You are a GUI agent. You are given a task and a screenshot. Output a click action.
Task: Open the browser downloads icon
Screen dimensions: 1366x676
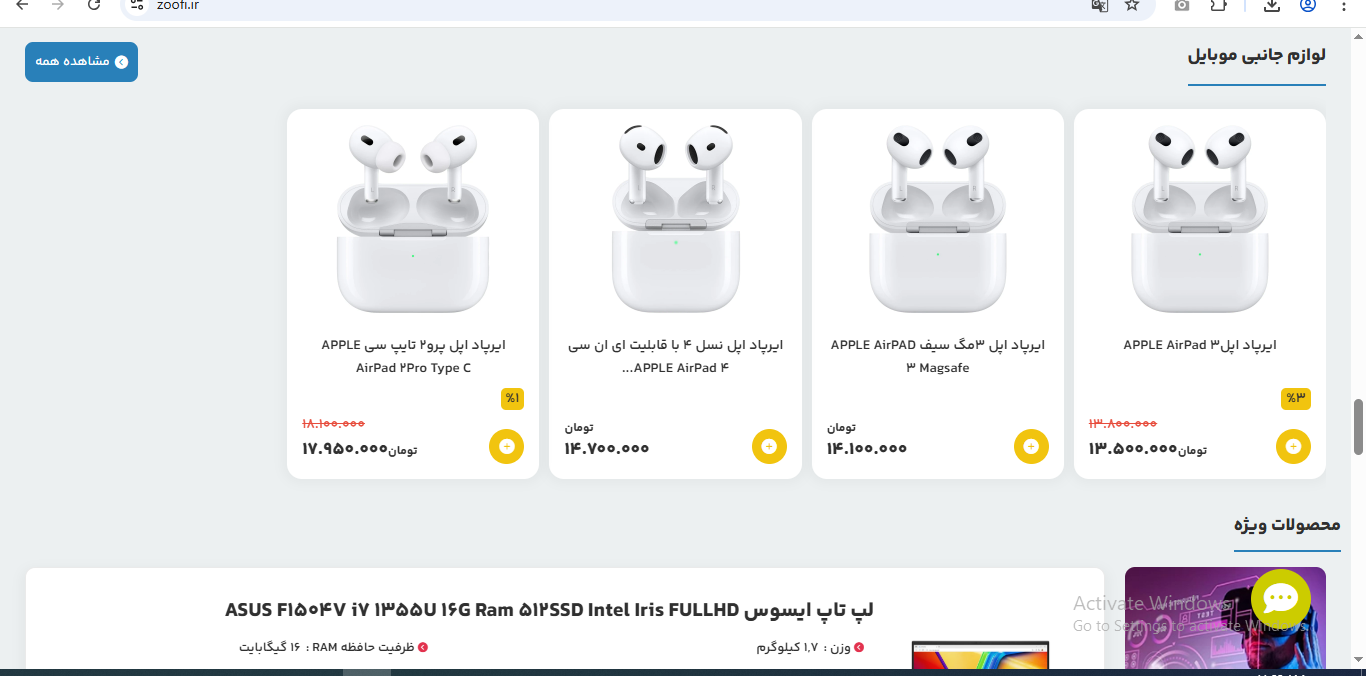[1272, 5]
